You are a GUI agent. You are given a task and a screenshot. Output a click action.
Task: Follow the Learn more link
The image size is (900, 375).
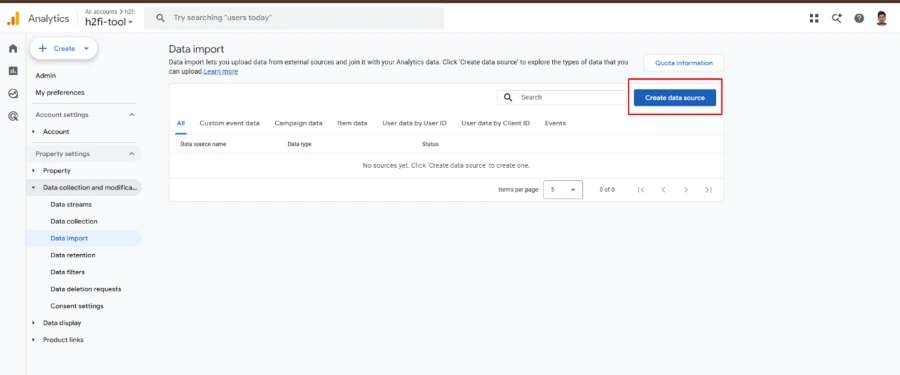[x=221, y=72]
